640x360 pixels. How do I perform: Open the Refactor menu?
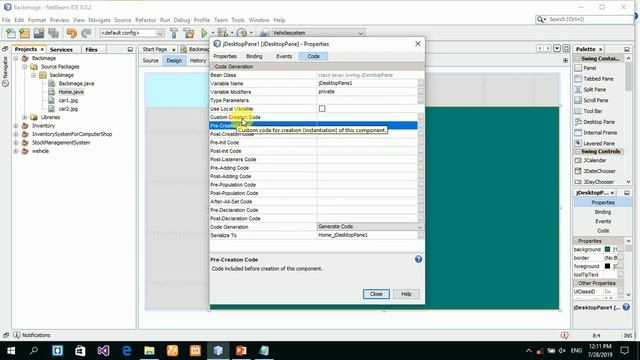(x=145, y=20)
